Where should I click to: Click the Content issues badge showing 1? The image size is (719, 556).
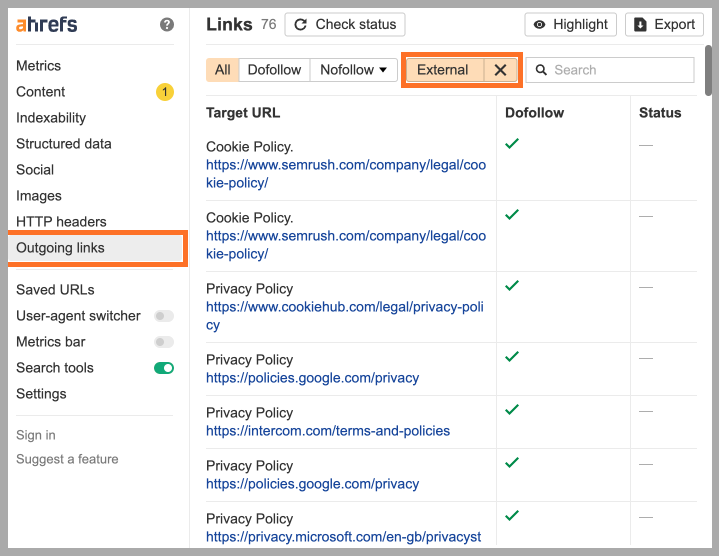tap(165, 92)
